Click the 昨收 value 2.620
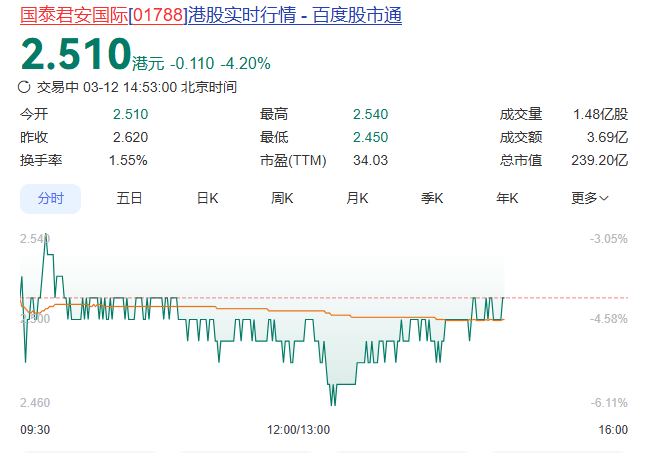The image size is (657, 453). [130, 137]
